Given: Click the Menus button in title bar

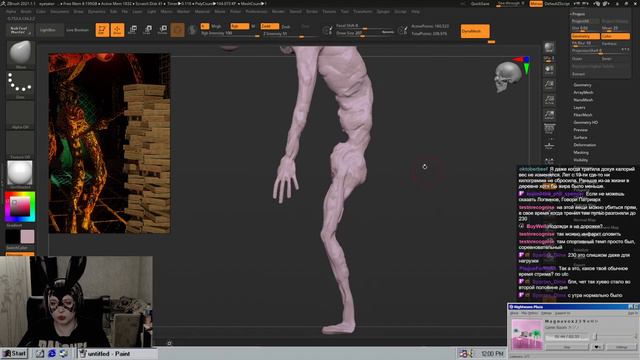Looking at the screenshot, I should 536,4.
